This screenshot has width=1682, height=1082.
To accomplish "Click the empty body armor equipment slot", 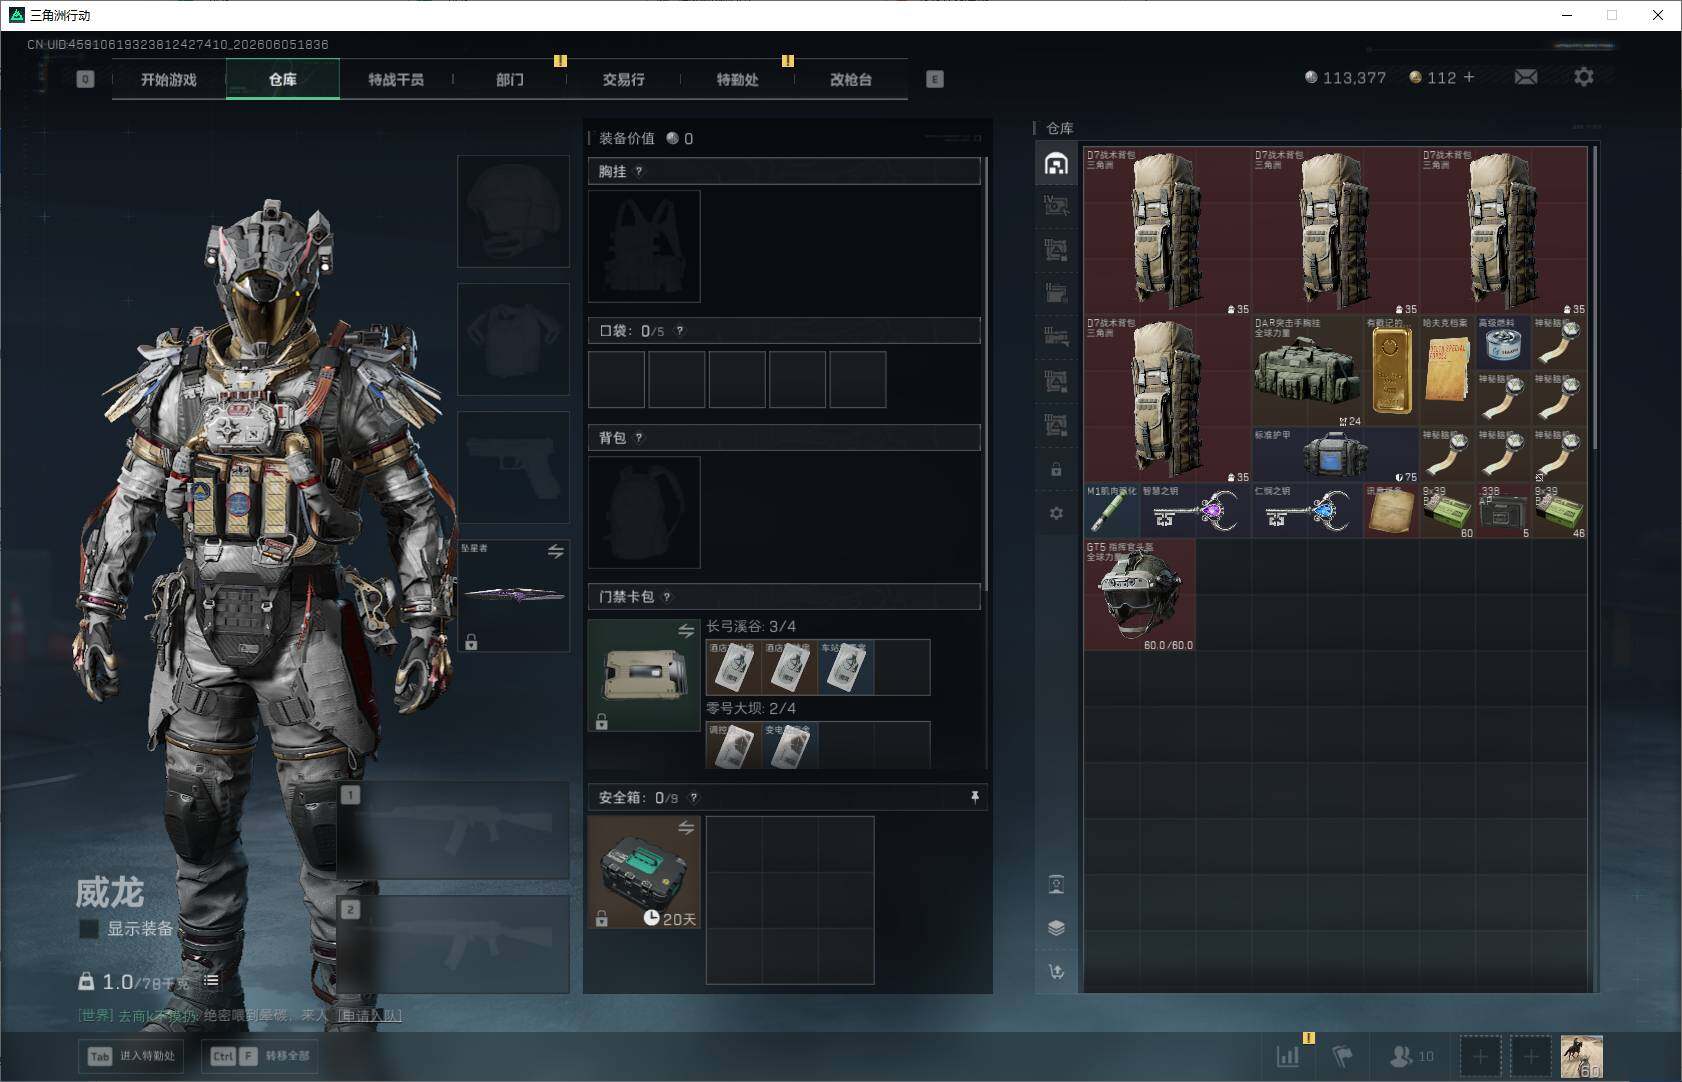I will [x=513, y=339].
